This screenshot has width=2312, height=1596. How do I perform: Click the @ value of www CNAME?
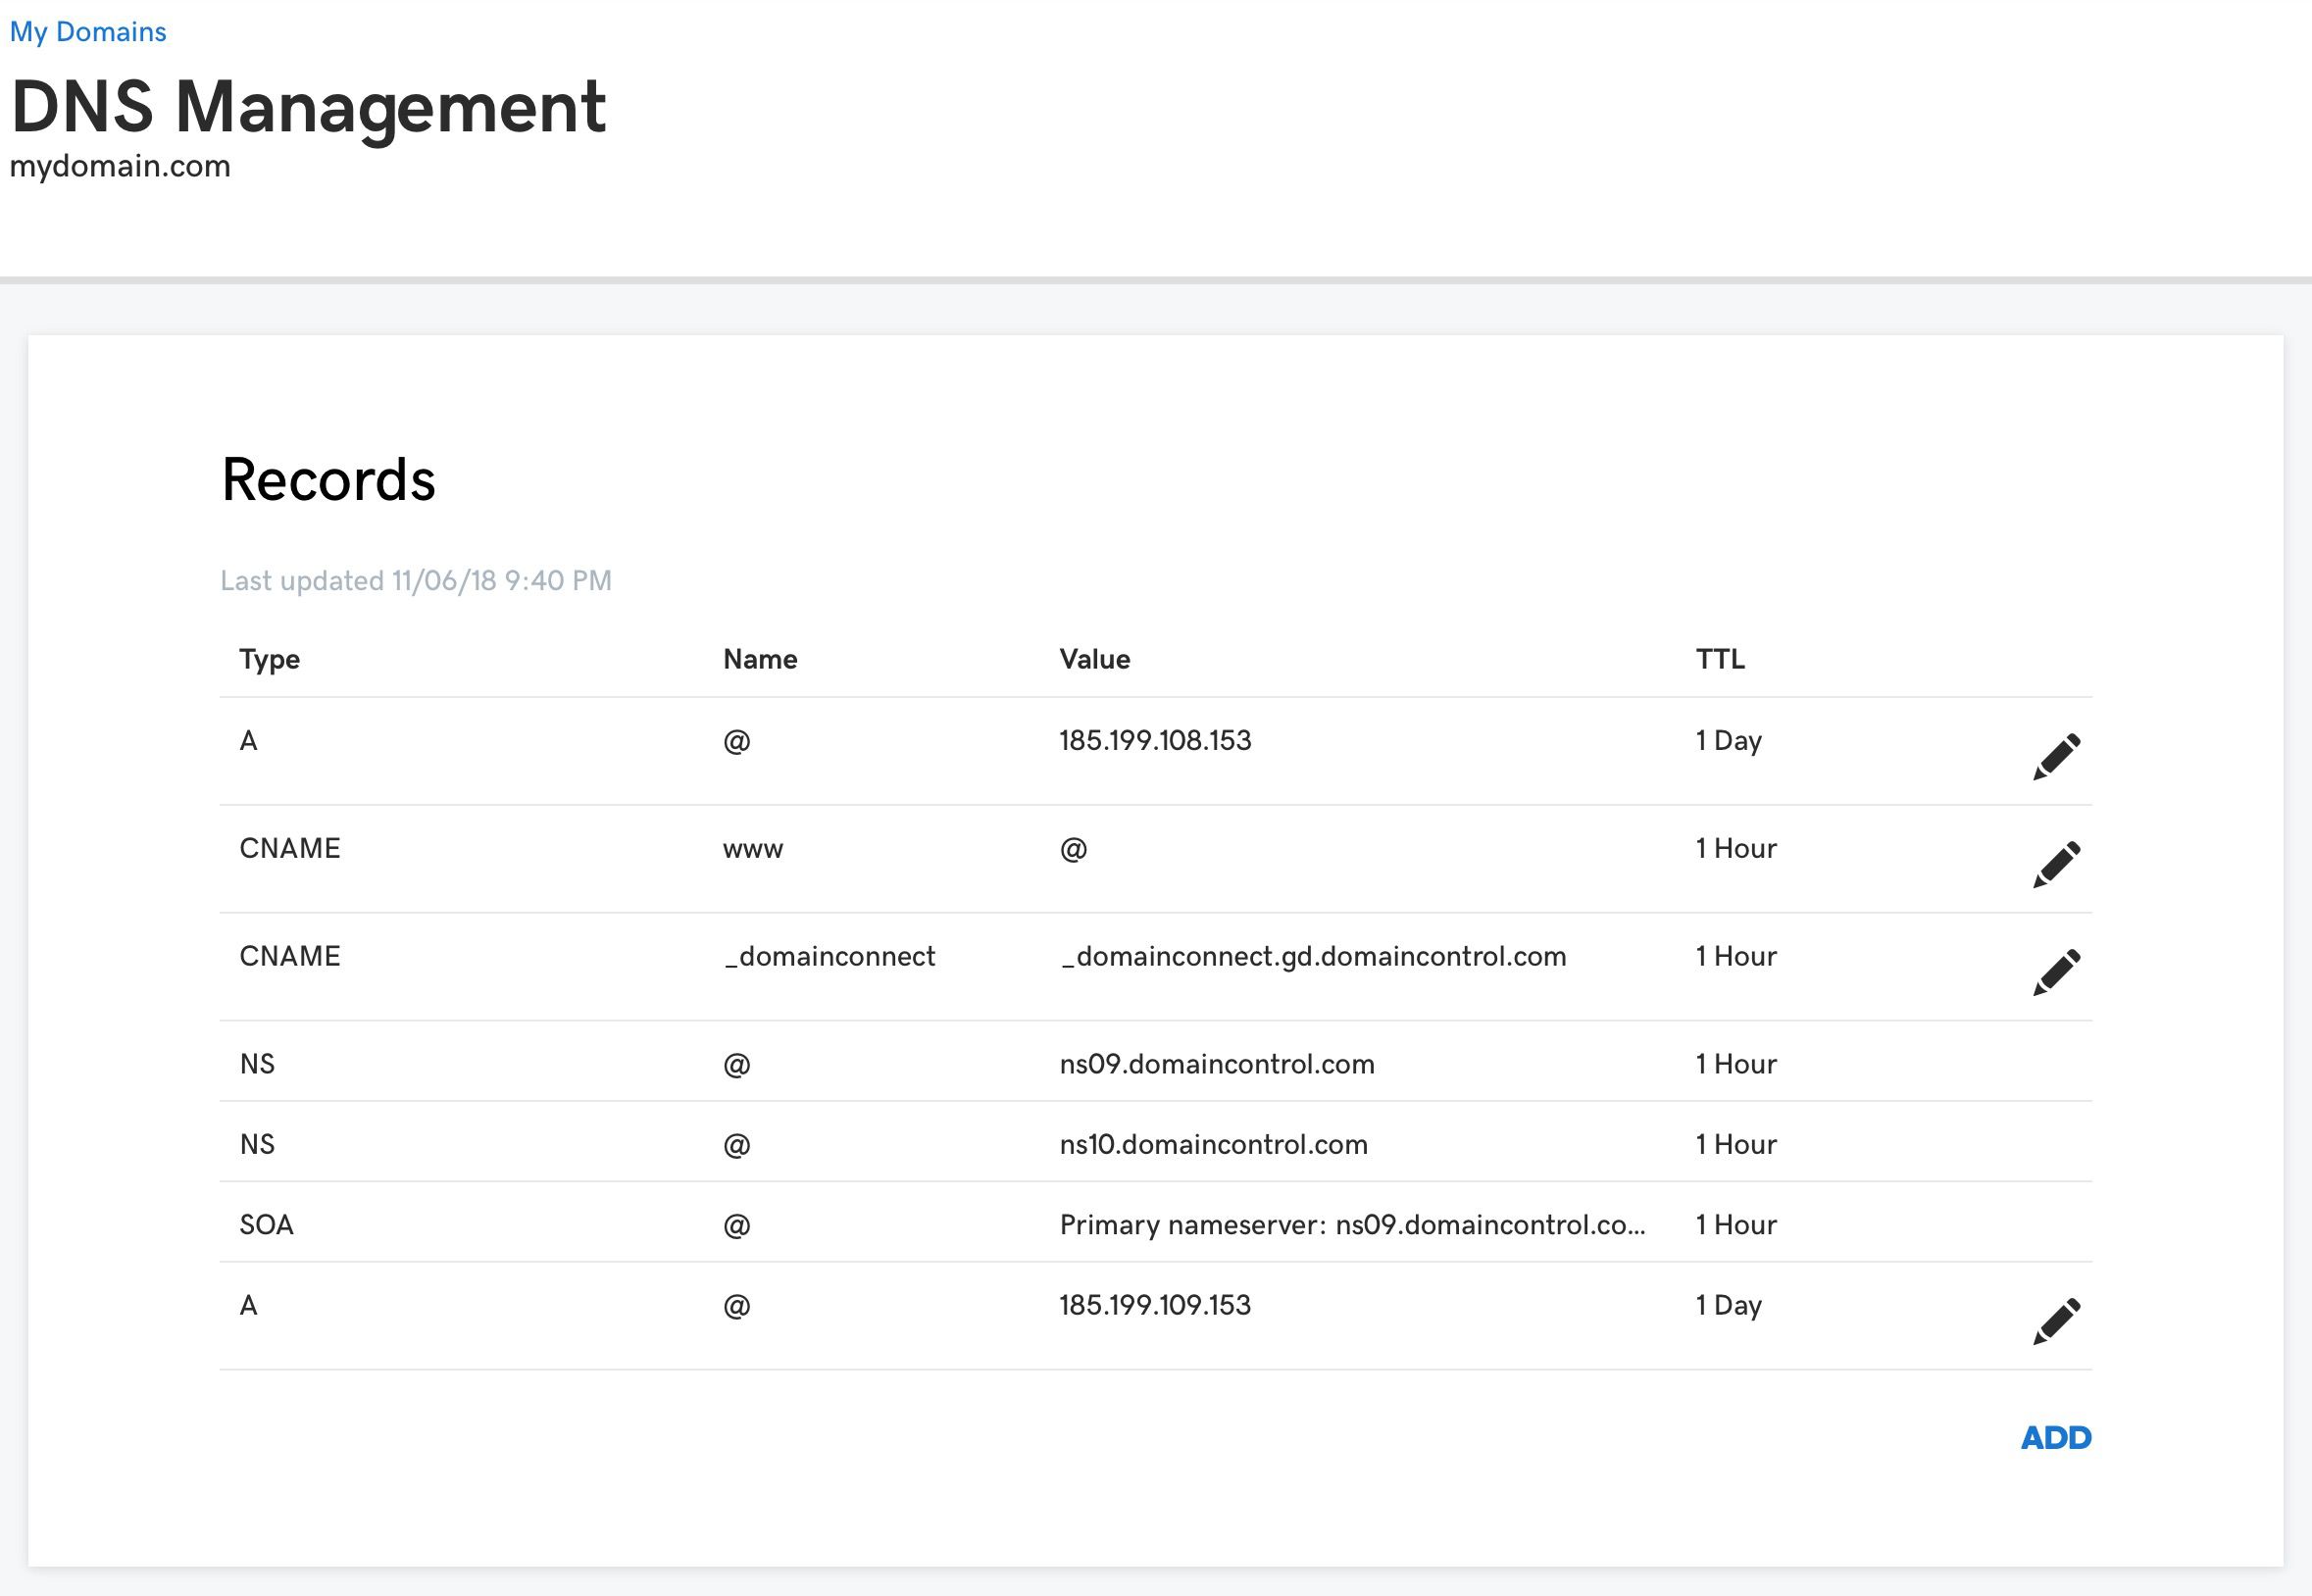(x=1073, y=850)
